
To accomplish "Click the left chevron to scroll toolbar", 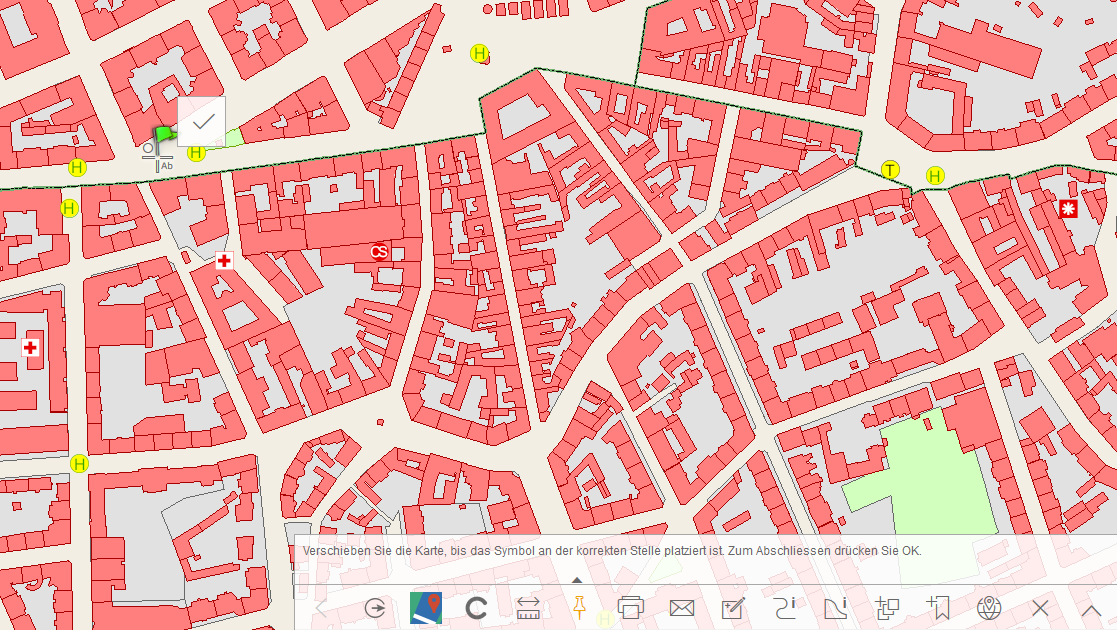I will coord(320,608).
